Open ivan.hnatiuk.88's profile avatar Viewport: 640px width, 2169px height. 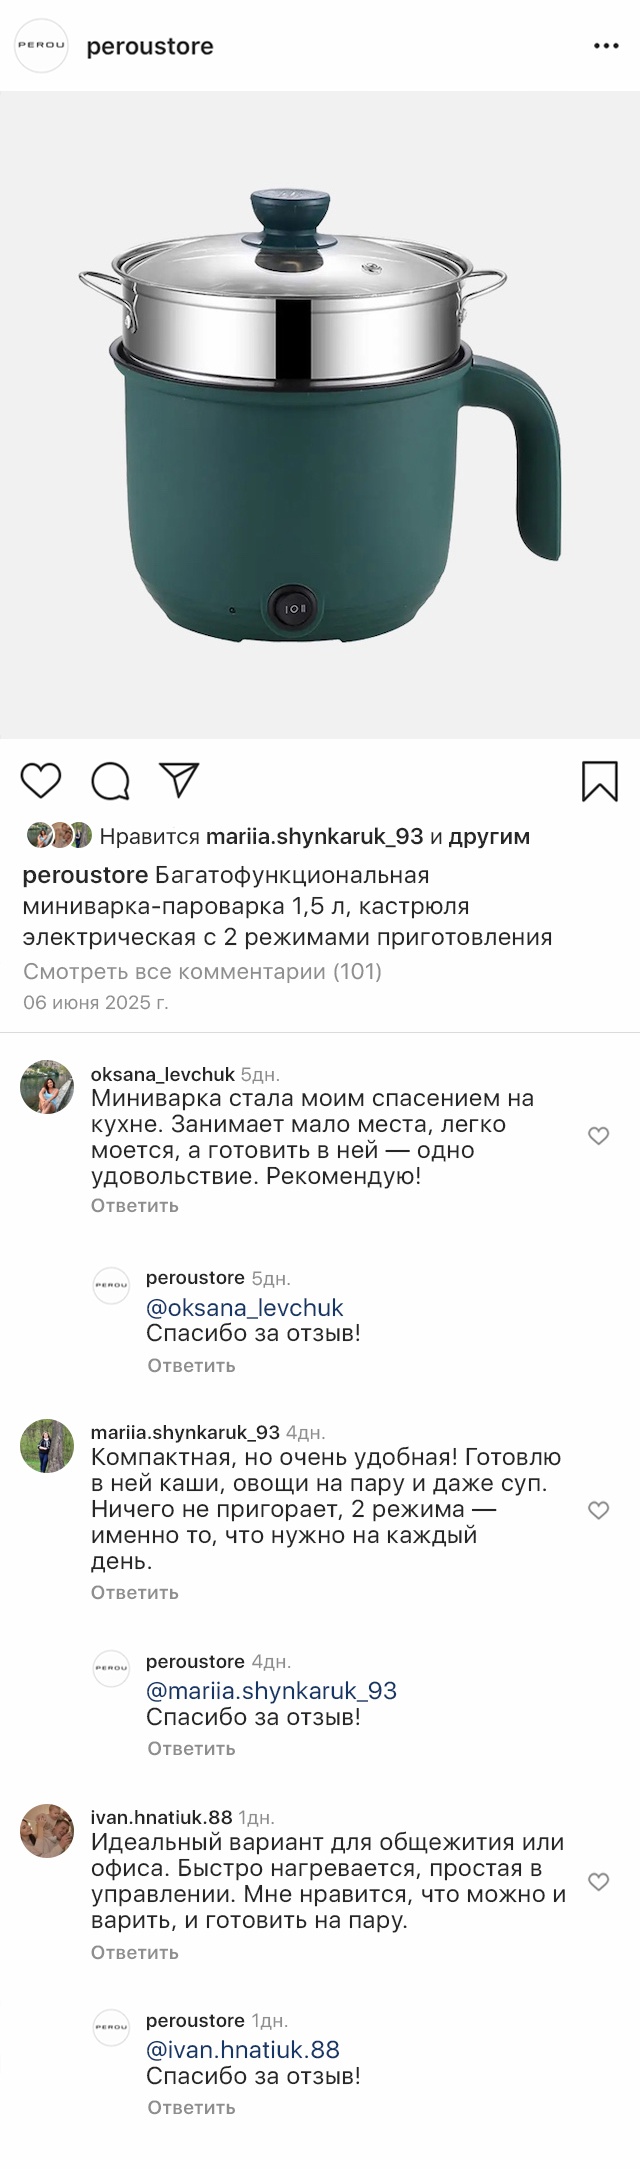(x=47, y=1831)
